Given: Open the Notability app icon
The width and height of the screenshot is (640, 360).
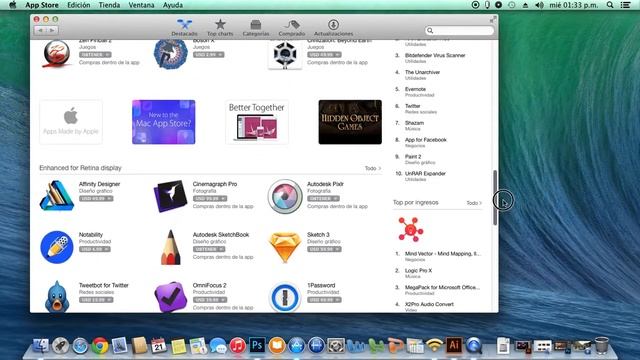Looking at the screenshot, I should (x=57, y=247).
